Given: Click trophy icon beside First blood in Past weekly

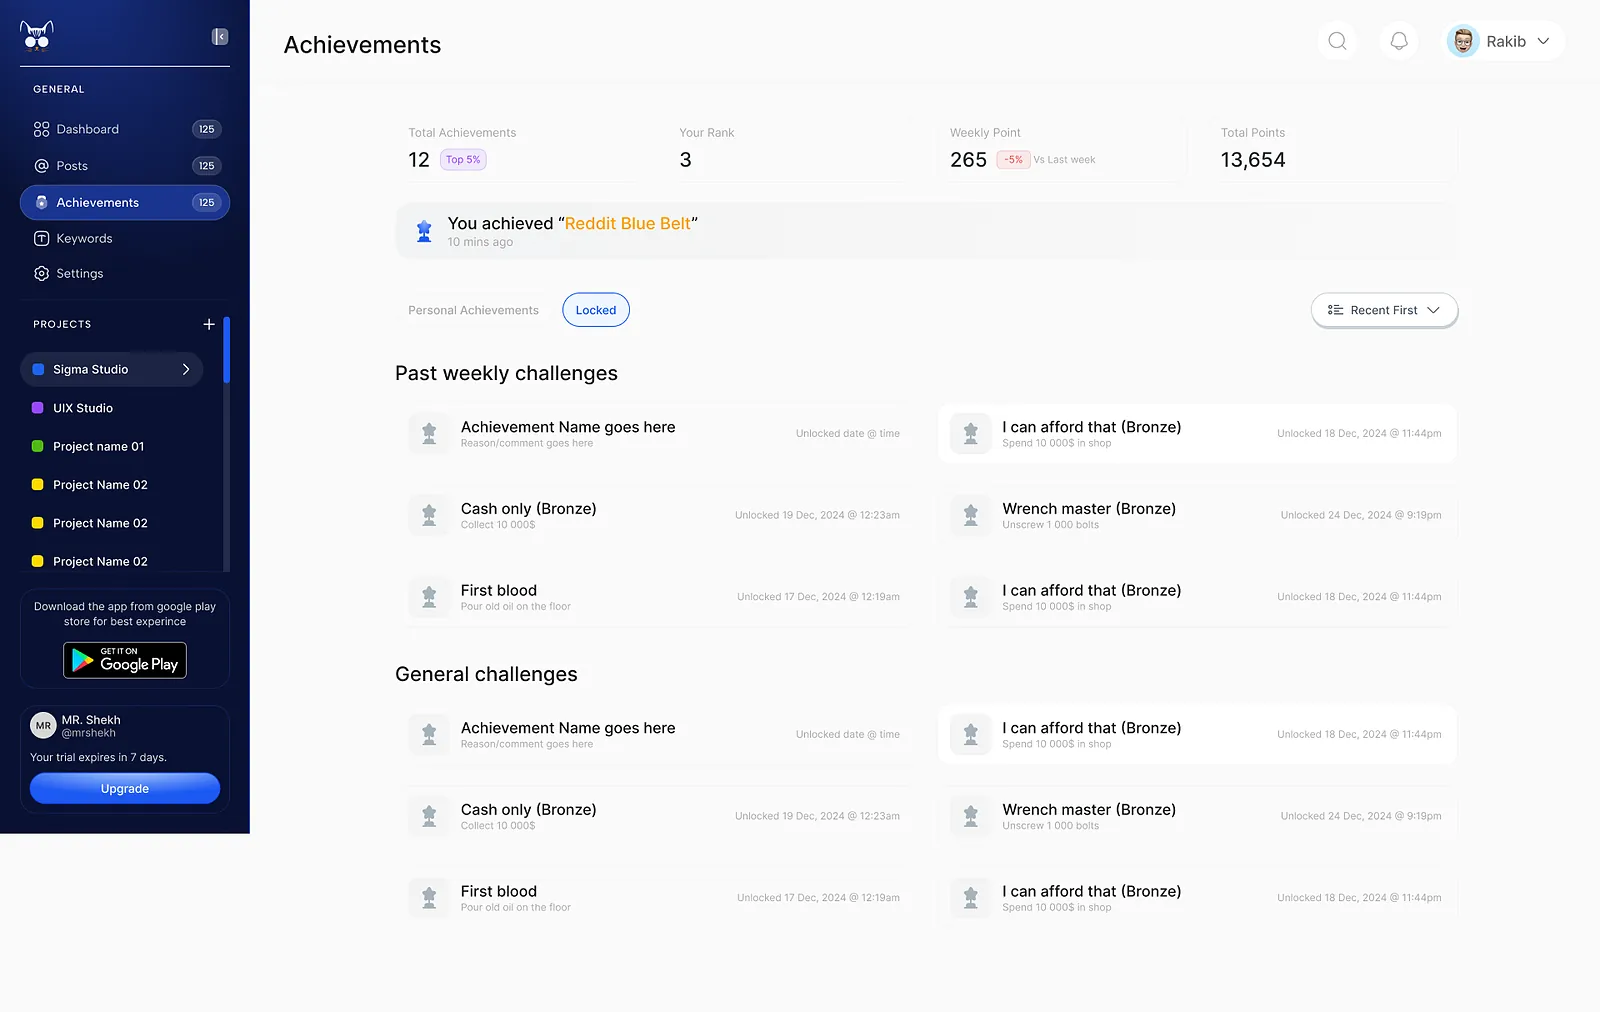Looking at the screenshot, I should [x=429, y=597].
